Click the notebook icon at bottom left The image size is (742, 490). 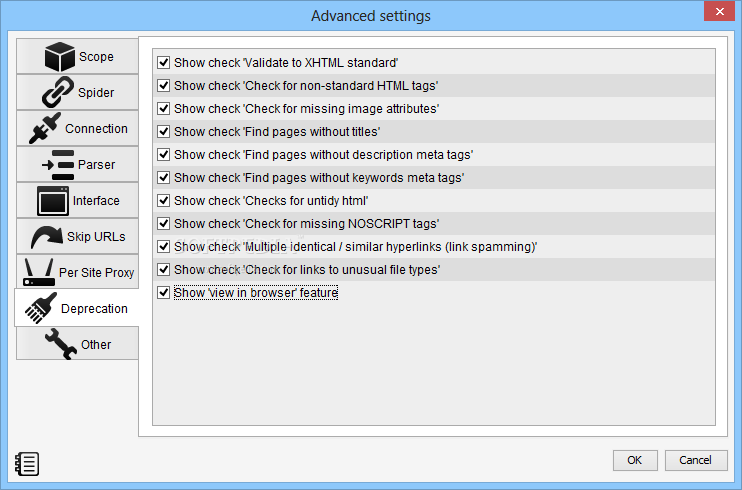tap(27, 464)
